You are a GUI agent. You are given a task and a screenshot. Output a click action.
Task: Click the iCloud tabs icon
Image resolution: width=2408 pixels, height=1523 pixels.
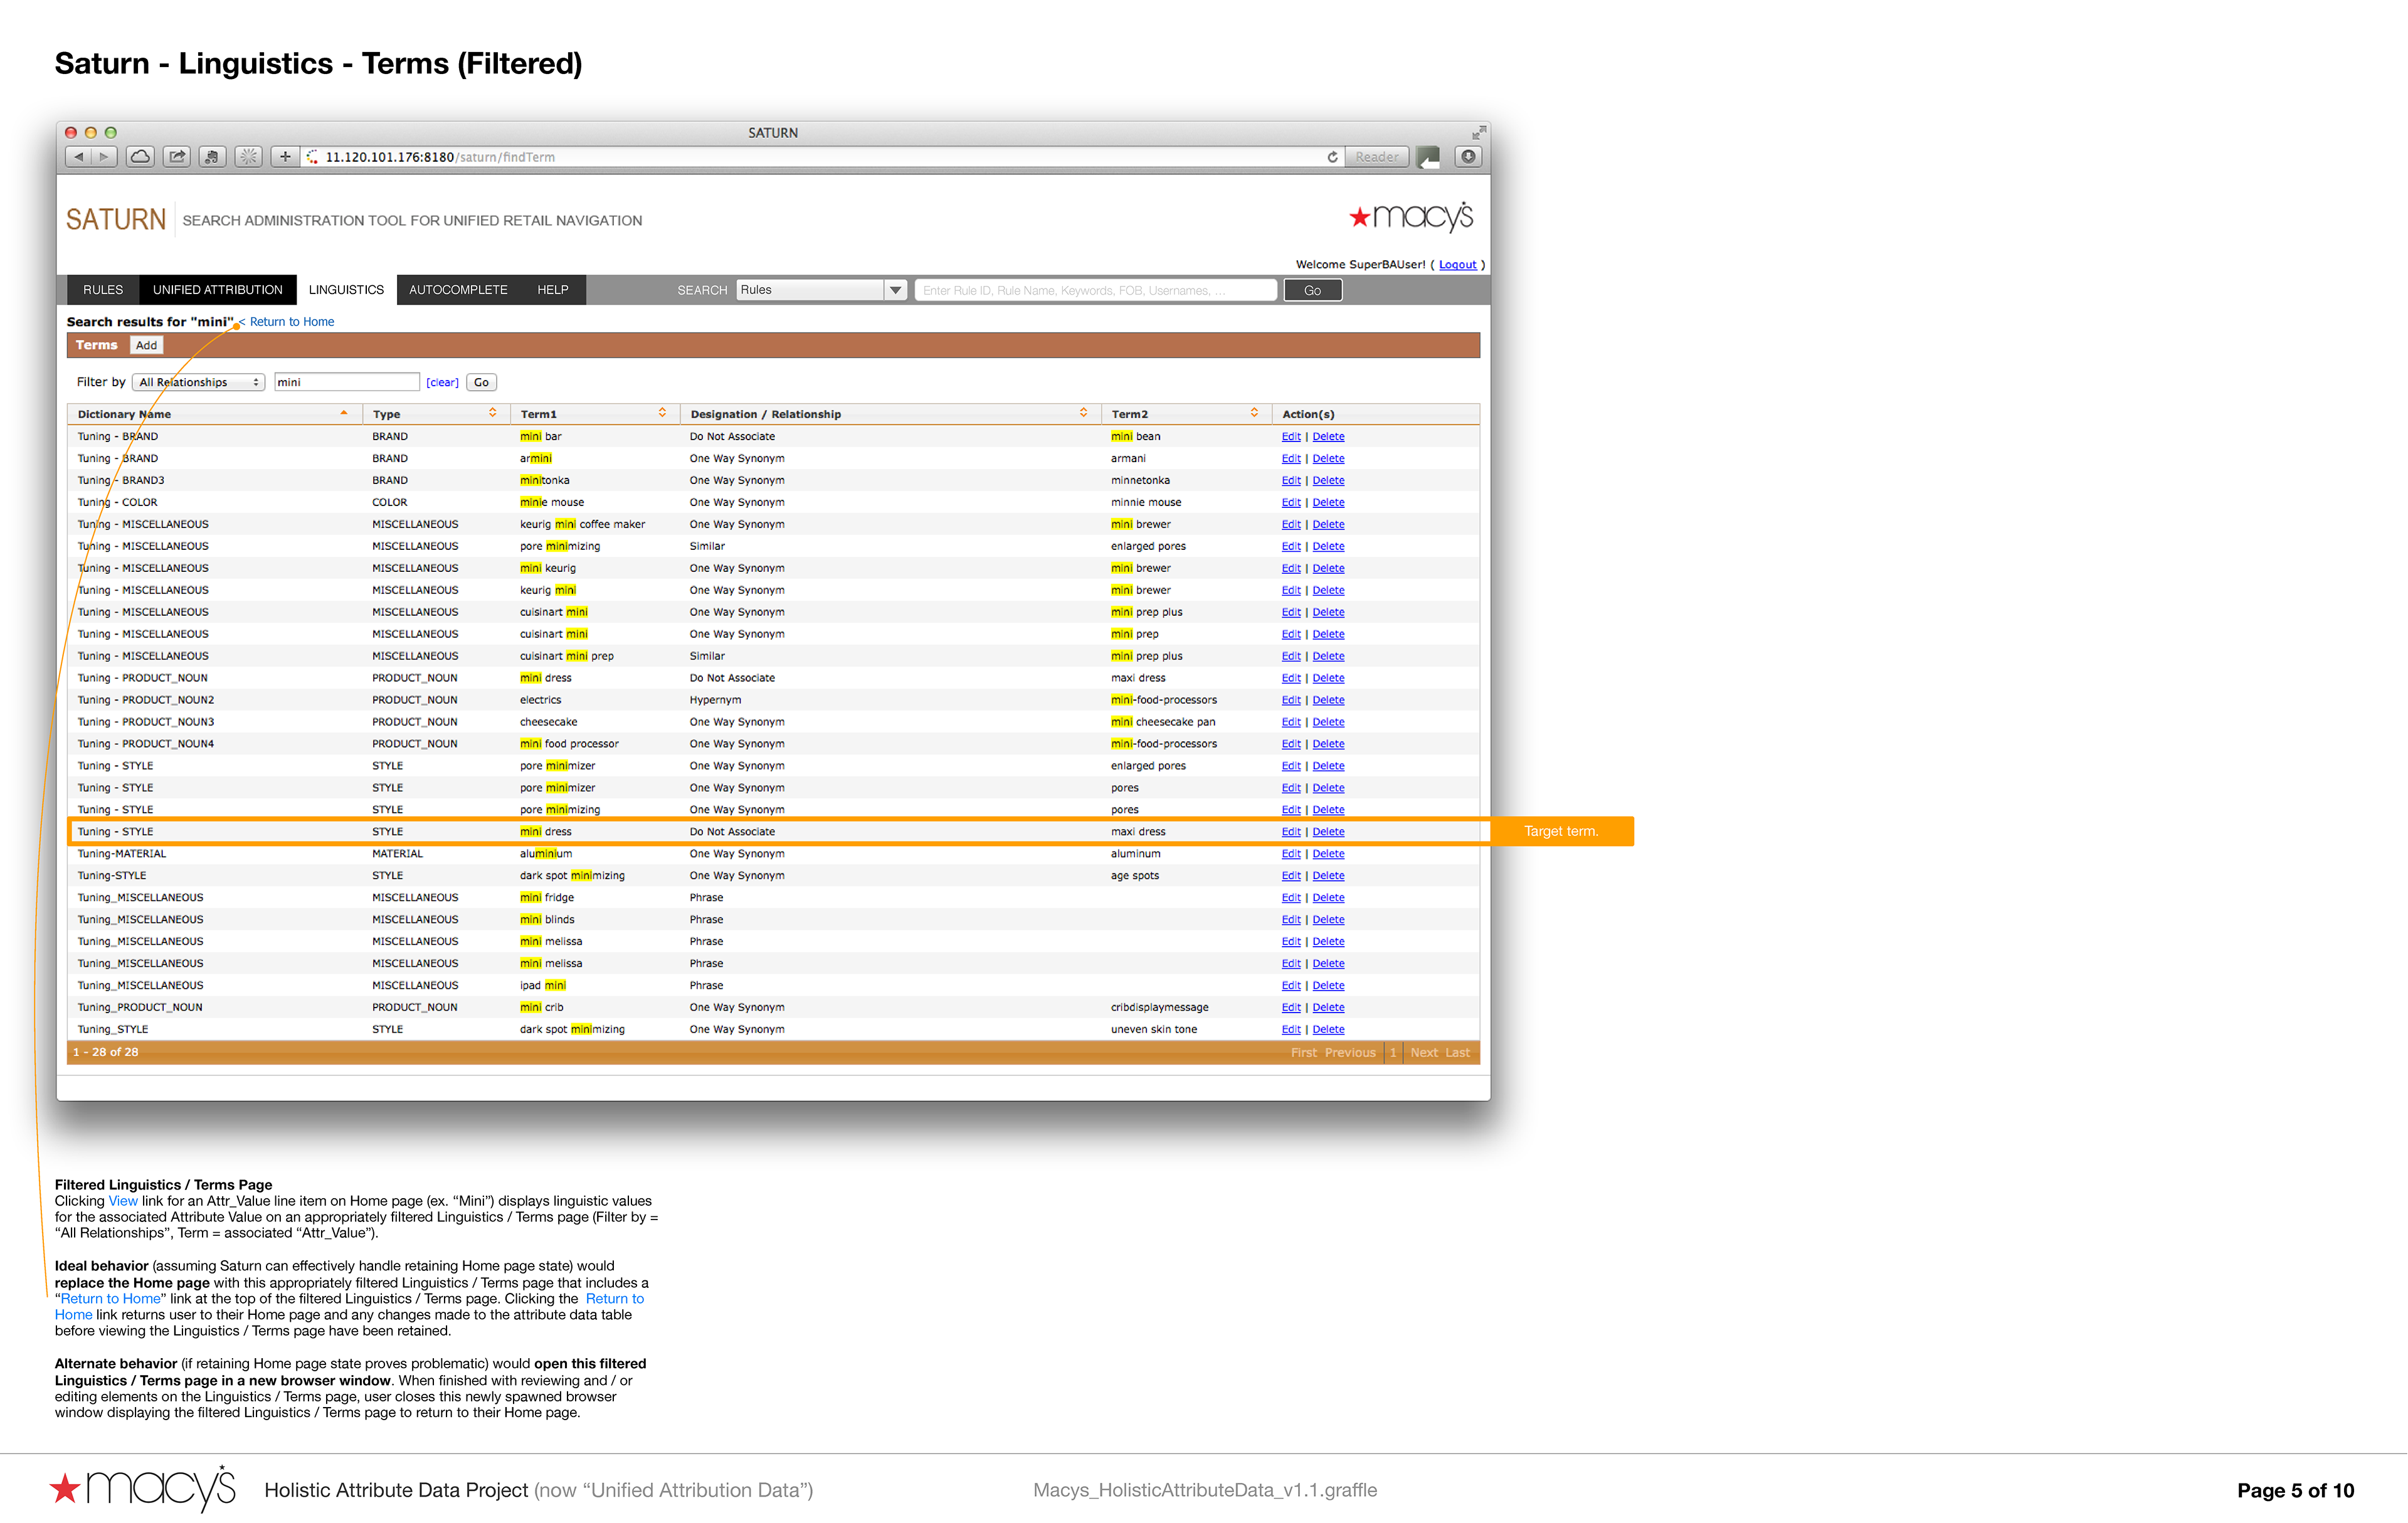[x=141, y=157]
